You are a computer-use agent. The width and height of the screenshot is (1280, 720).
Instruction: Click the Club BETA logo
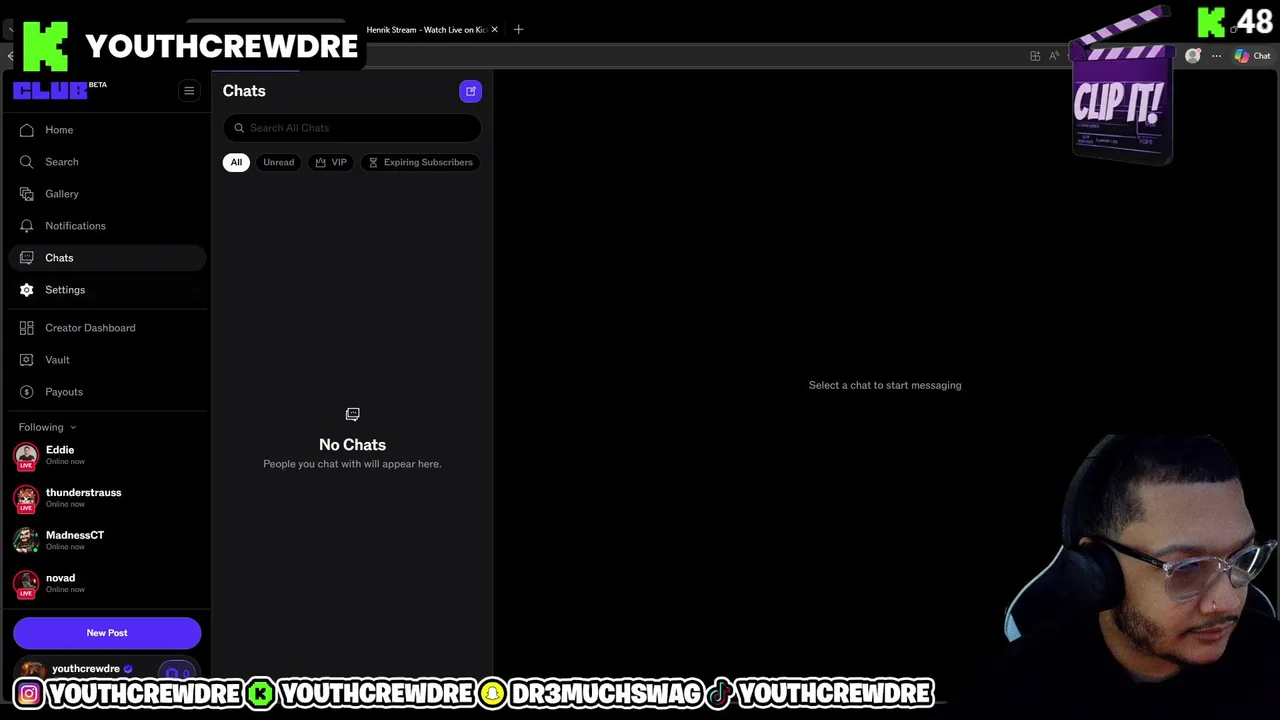pos(59,90)
